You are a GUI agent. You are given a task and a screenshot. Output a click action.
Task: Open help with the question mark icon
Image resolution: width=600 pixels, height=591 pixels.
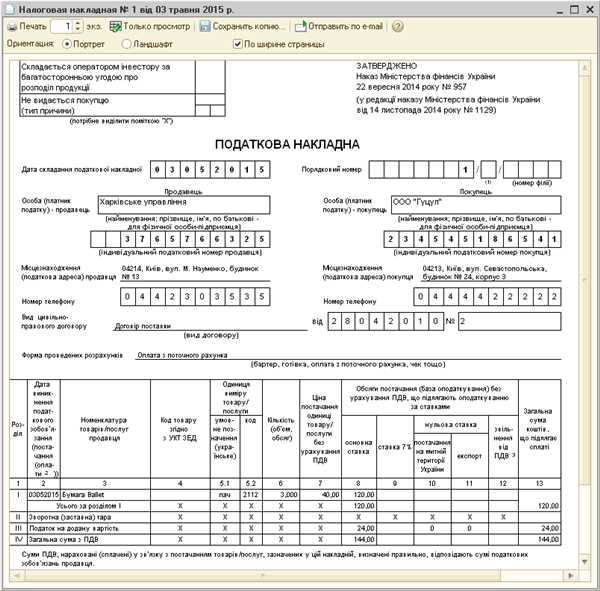tap(398, 26)
